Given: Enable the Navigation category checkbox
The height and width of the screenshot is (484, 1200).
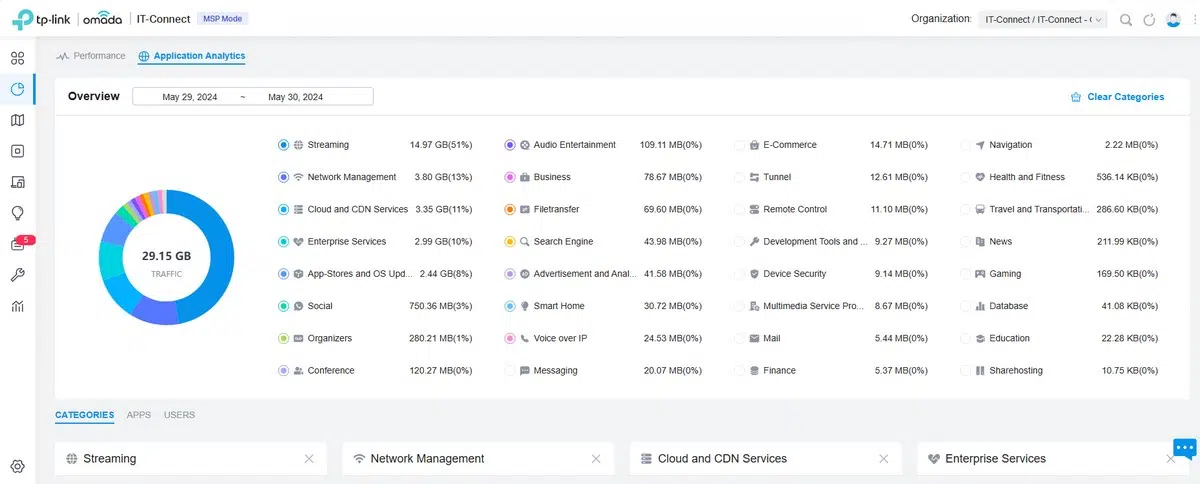Looking at the screenshot, I should click(965, 145).
